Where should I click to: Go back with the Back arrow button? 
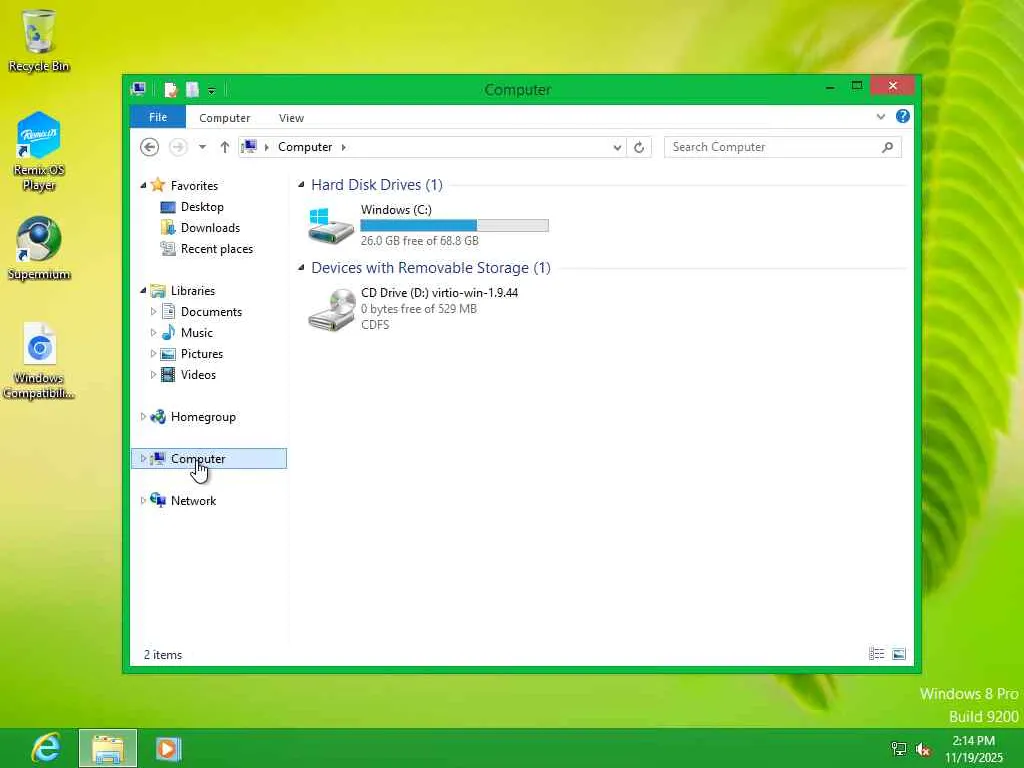pos(150,147)
